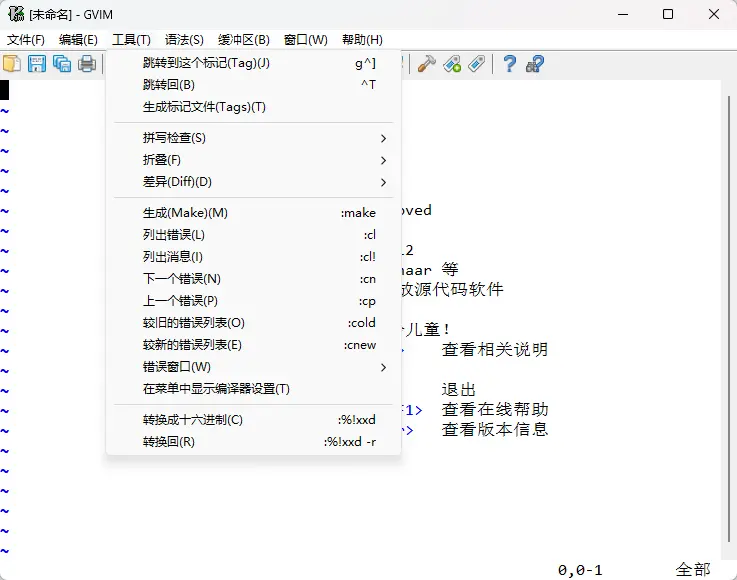Select 较新的错误列表(E)
737x580 pixels.
pos(253,345)
